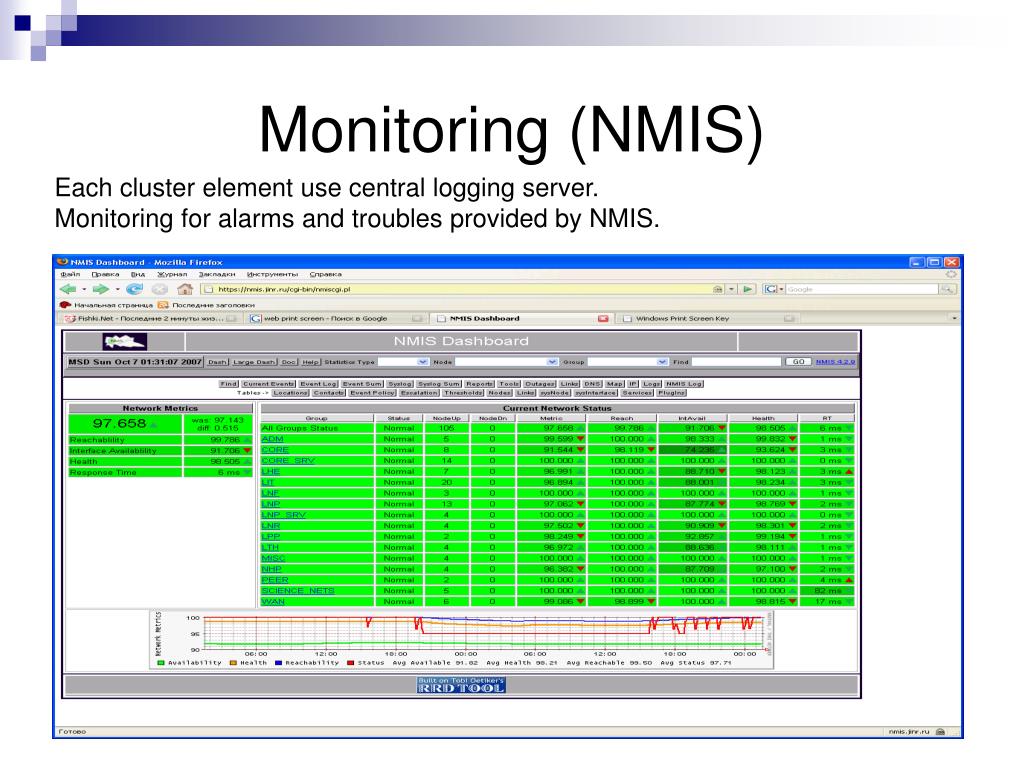Click the Syslog Sum button

(x=439, y=384)
